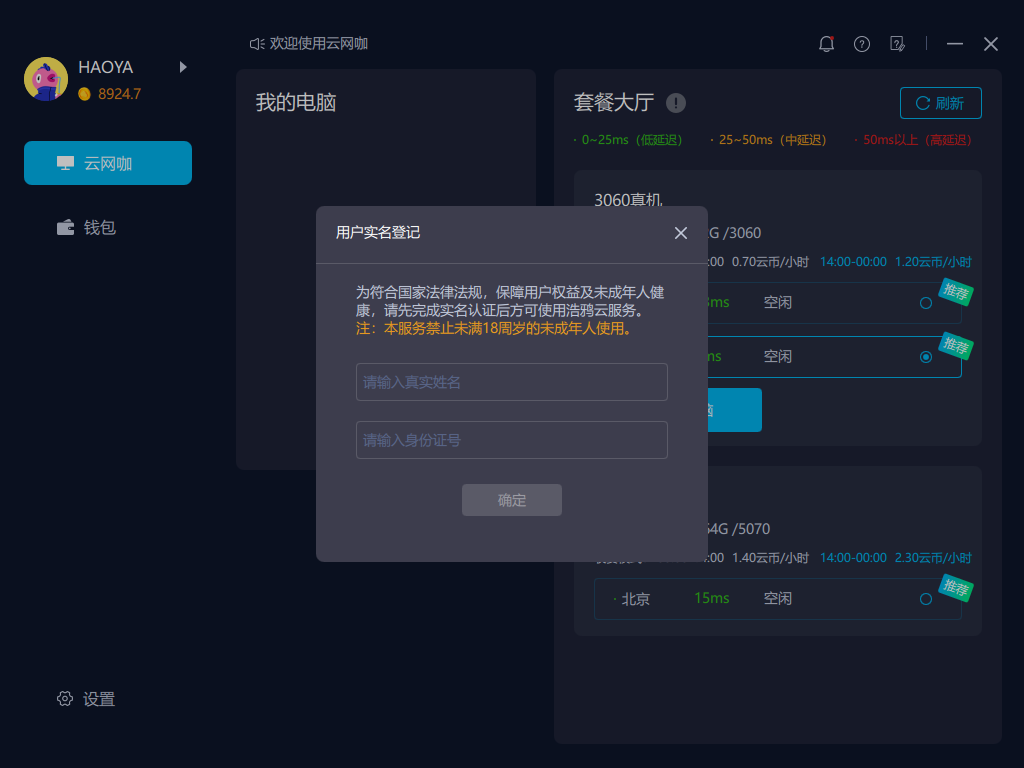
Task: Click the HAOYA user avatar
Action: click(x=46, y=79)
